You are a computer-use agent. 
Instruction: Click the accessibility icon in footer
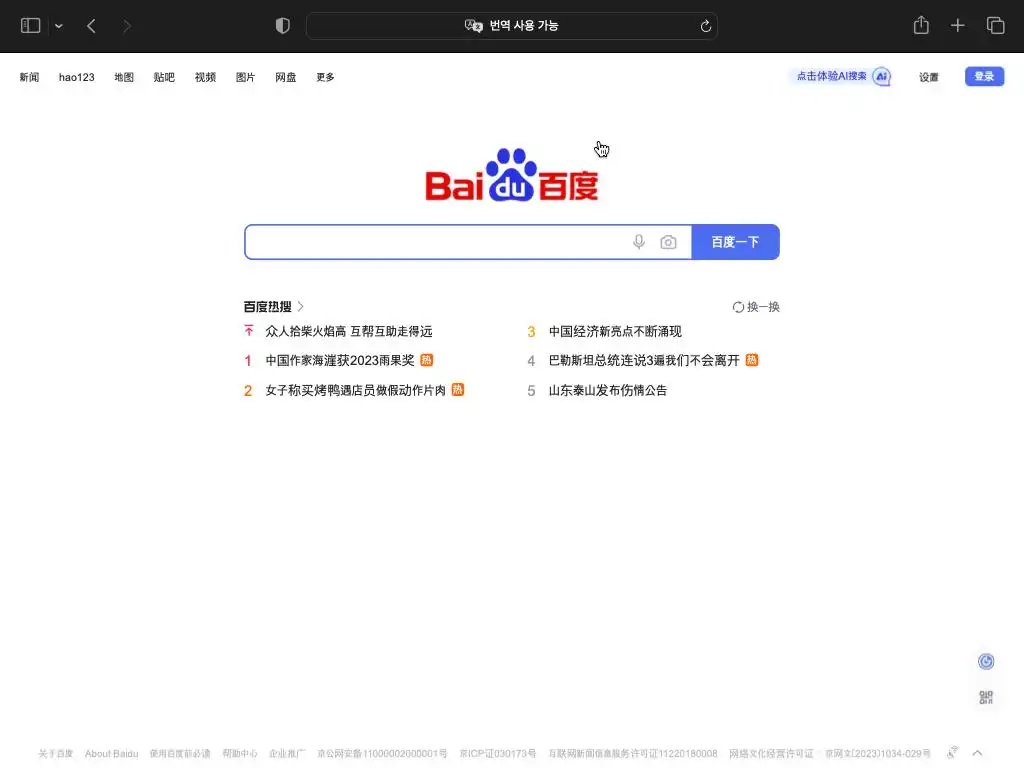point(953,752)
